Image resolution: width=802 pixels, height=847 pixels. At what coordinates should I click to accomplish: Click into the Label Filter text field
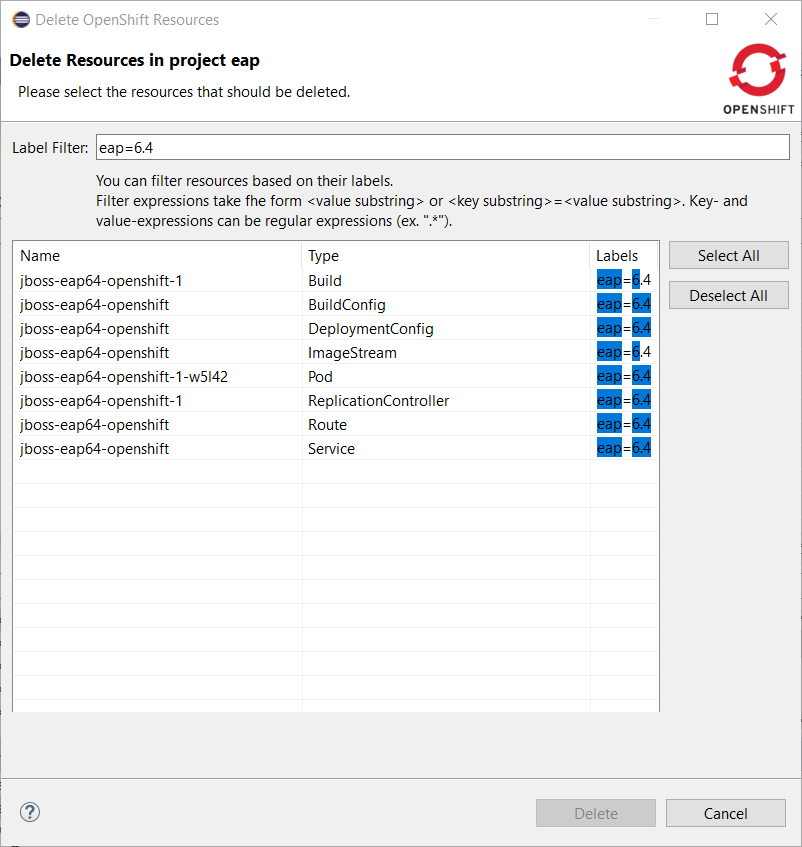442,148
